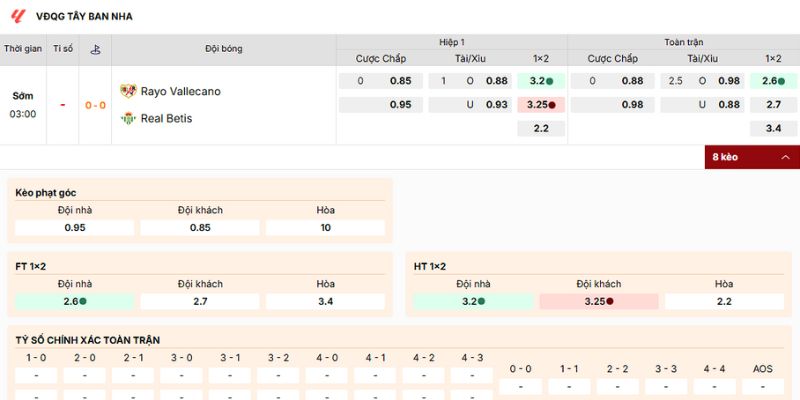Select away odds 0.85 in Kèo phạt góc
Viewport: 800px width, 400px height.
click(x=200, y=228)
